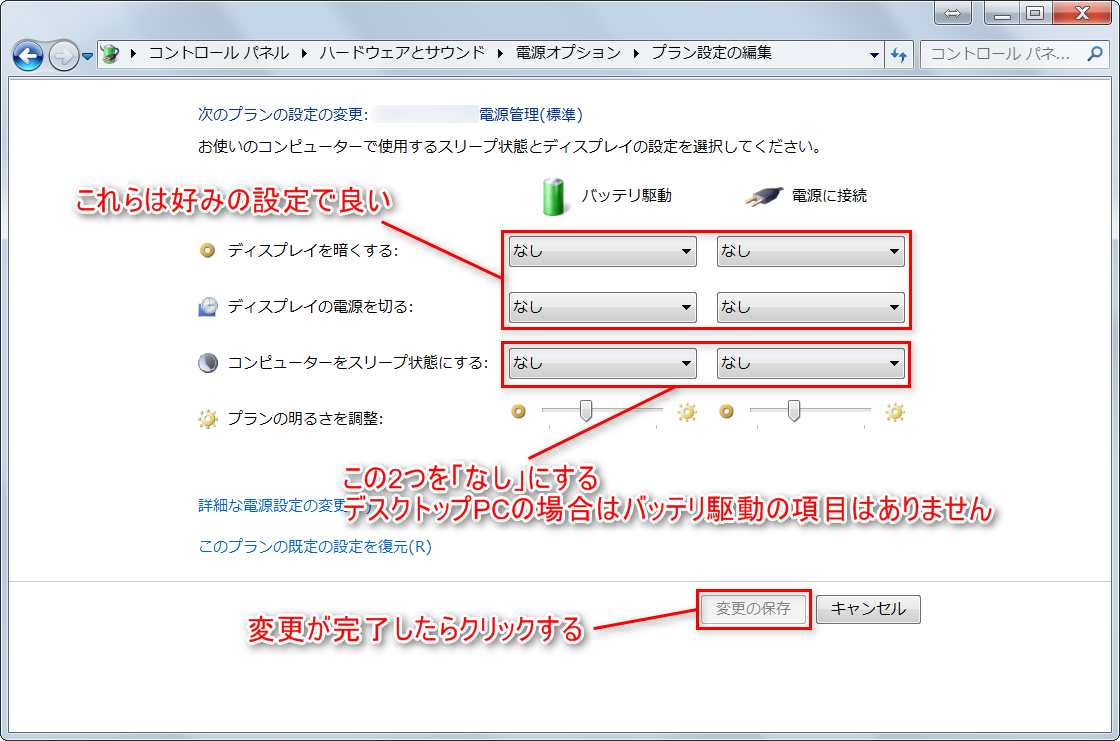Minimize the window
Viewport: 1120px width, 741px height.
[1001, 13]
